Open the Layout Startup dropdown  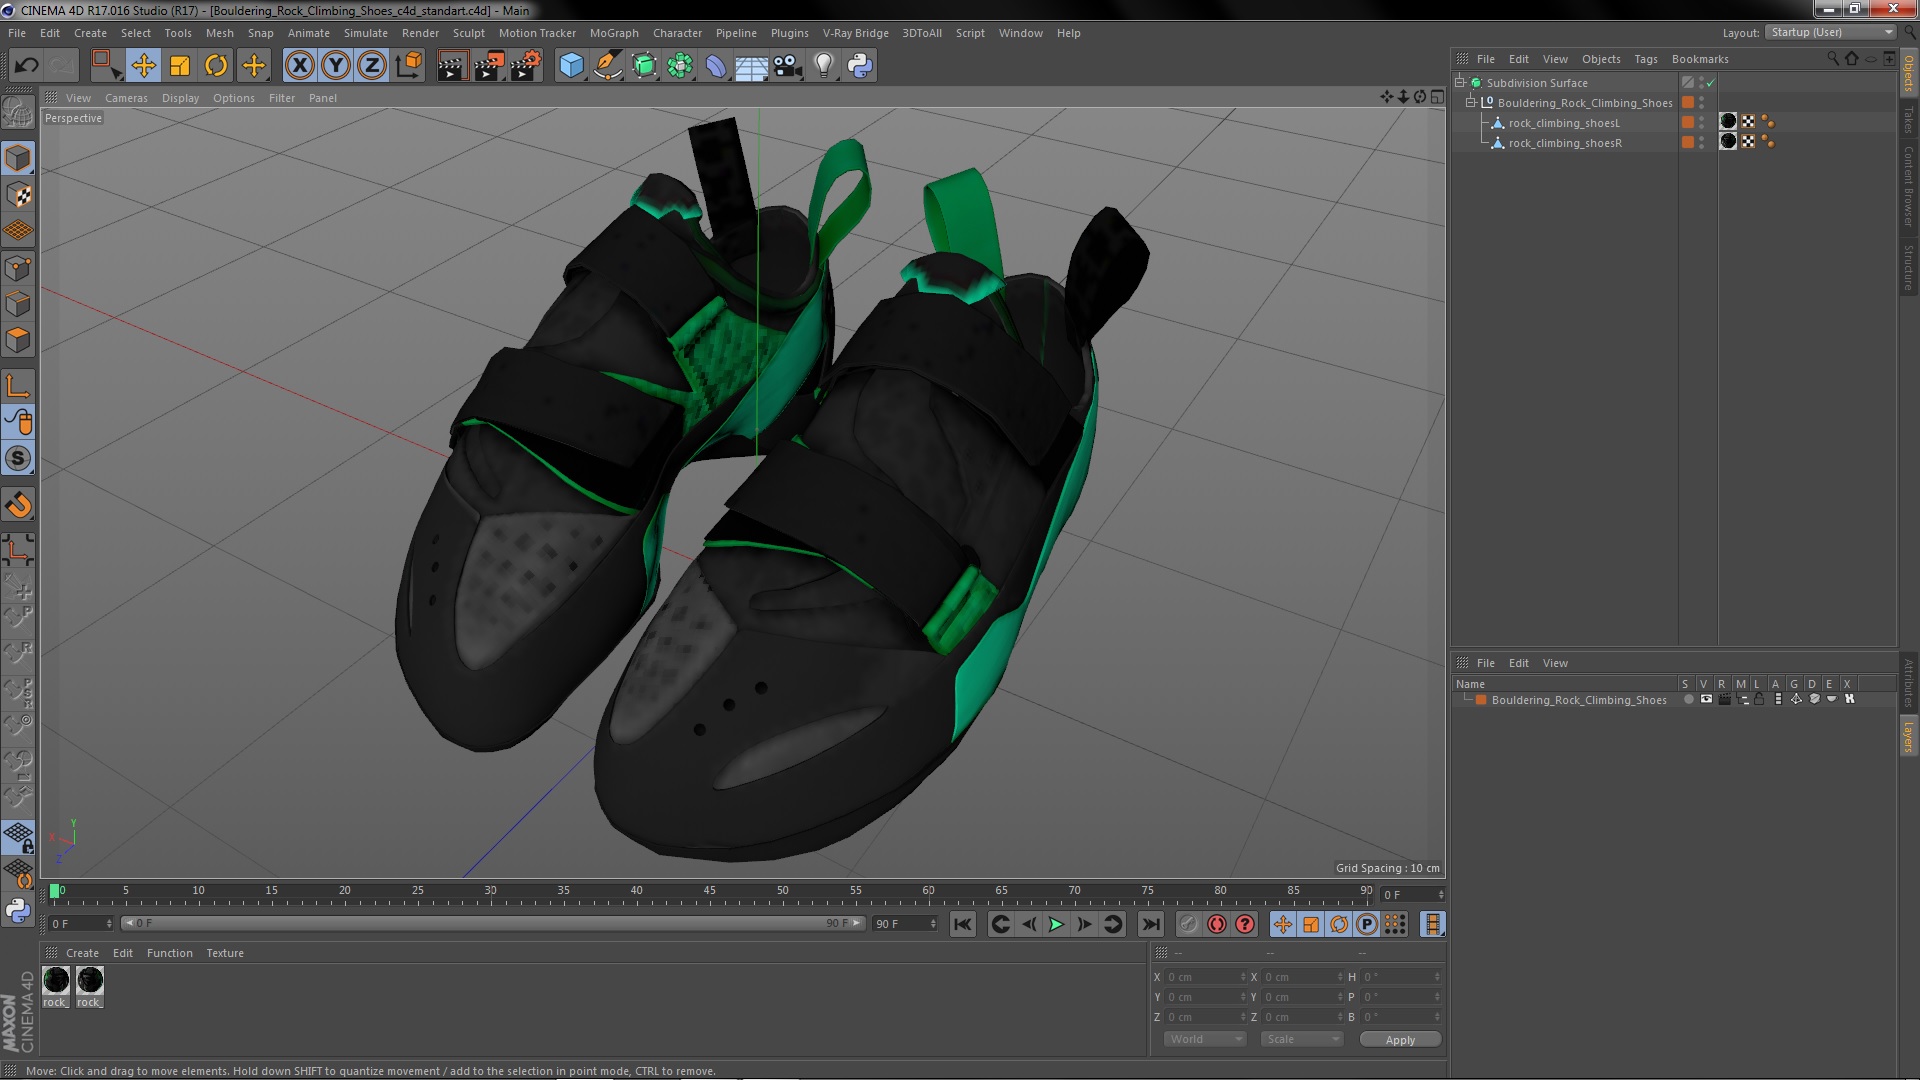click(x=1832, y=32)
